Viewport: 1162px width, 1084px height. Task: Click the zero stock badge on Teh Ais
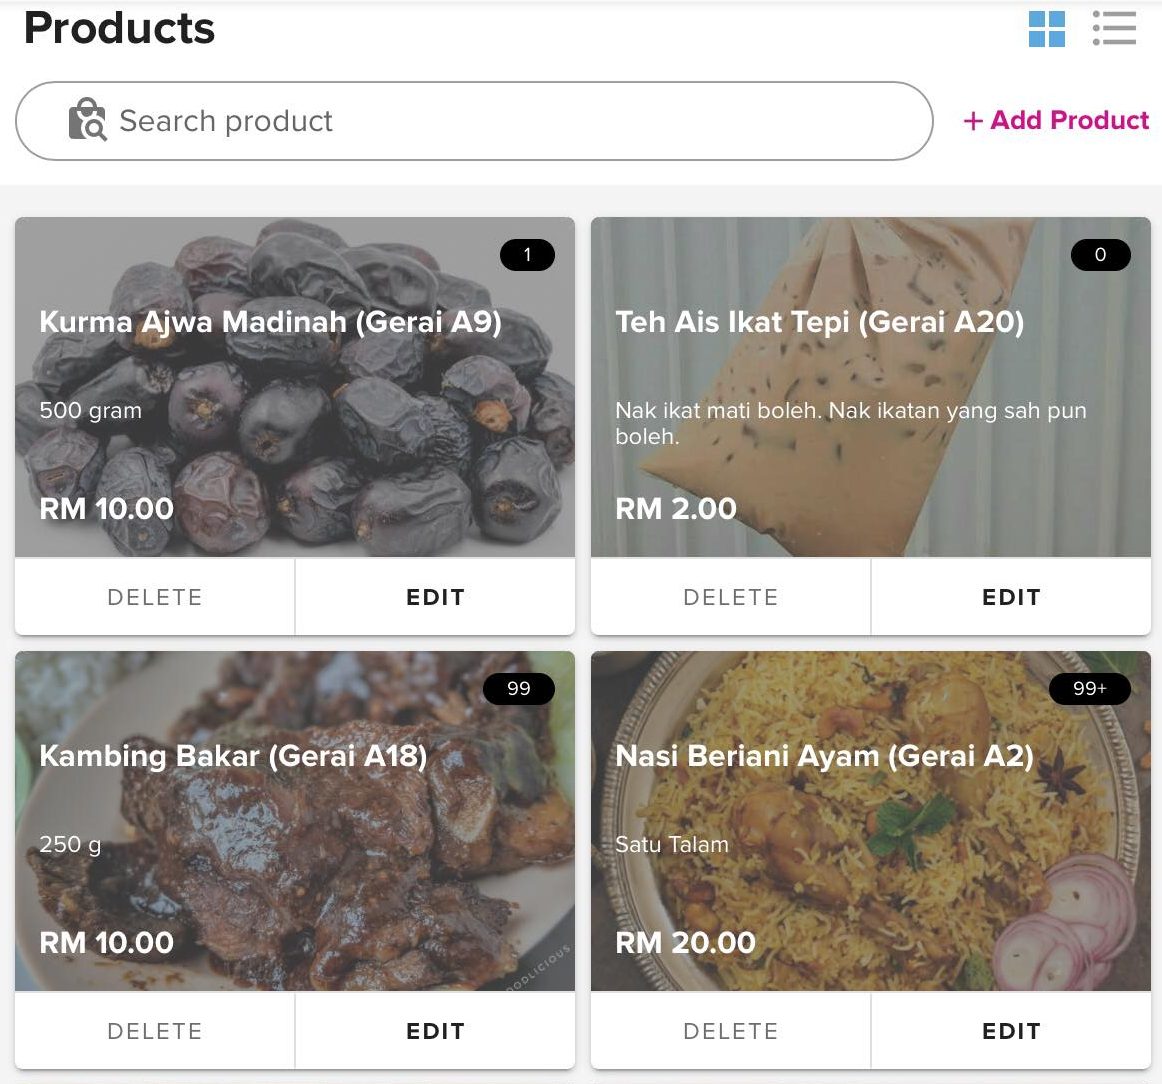pos(1100,255)
